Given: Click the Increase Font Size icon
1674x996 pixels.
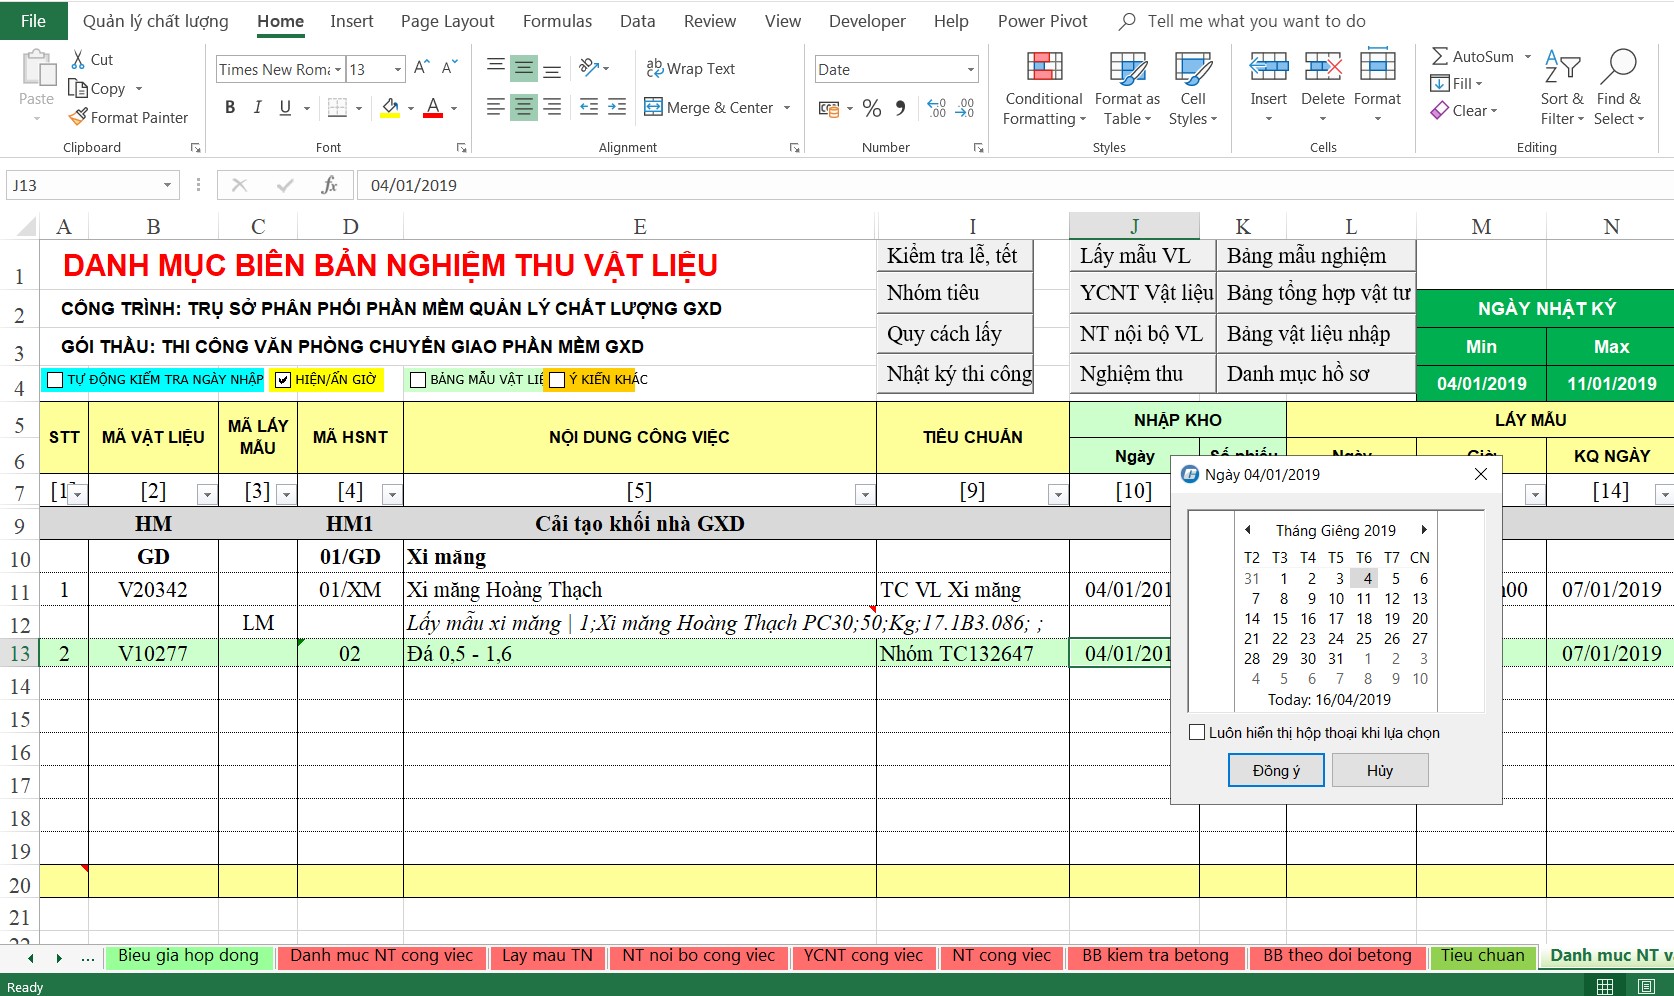Looking at the screenshot, I should tap(421, 67).
